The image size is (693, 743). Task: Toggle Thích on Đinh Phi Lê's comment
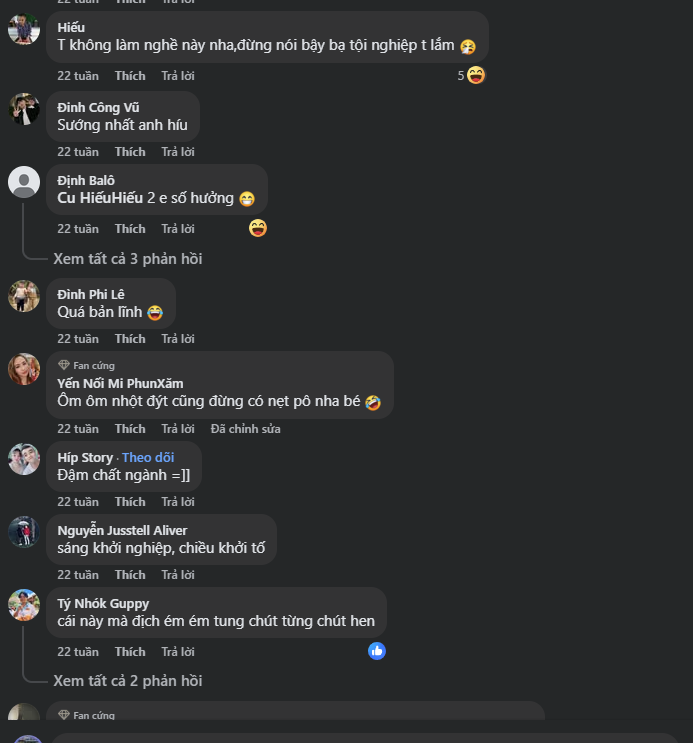pos(130,339)
